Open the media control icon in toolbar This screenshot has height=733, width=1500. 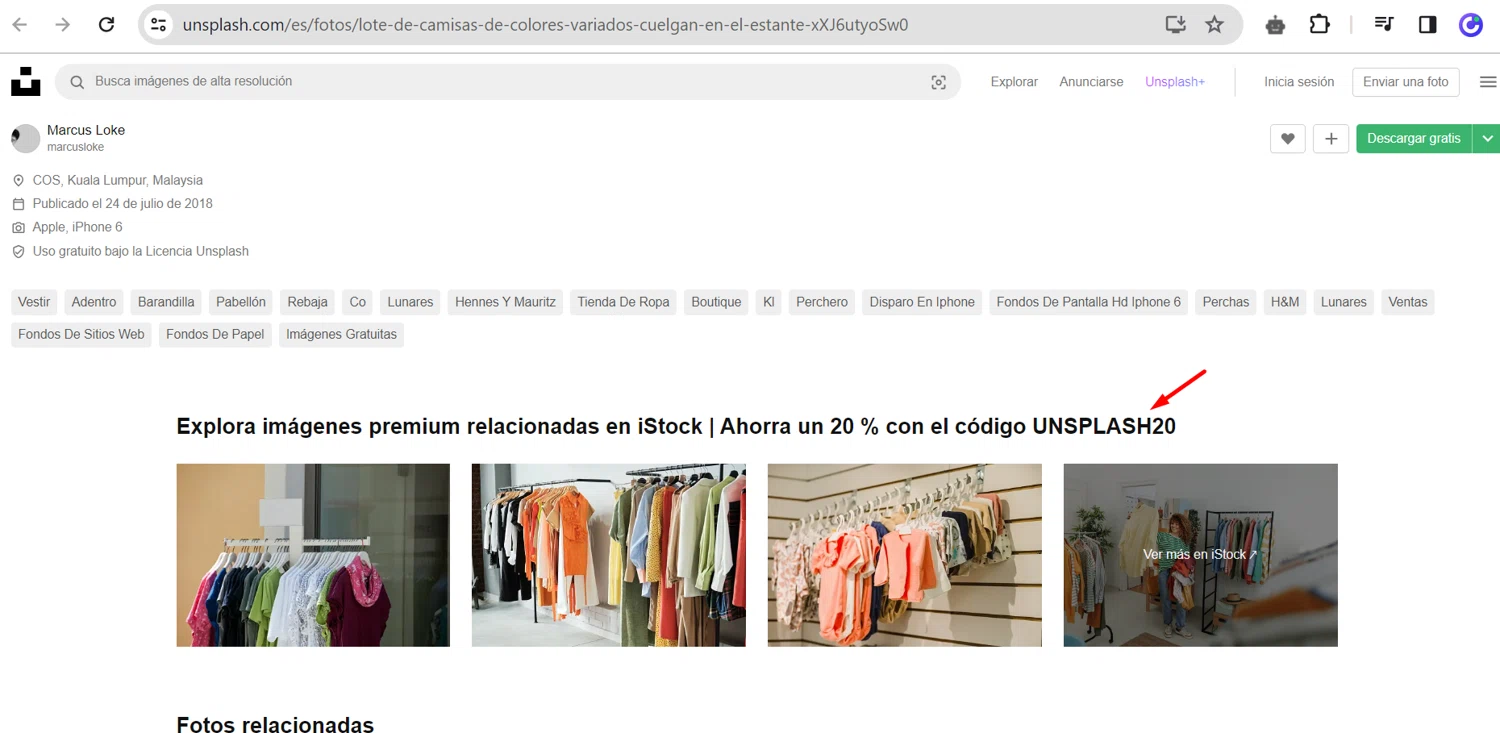(1384, 25)
